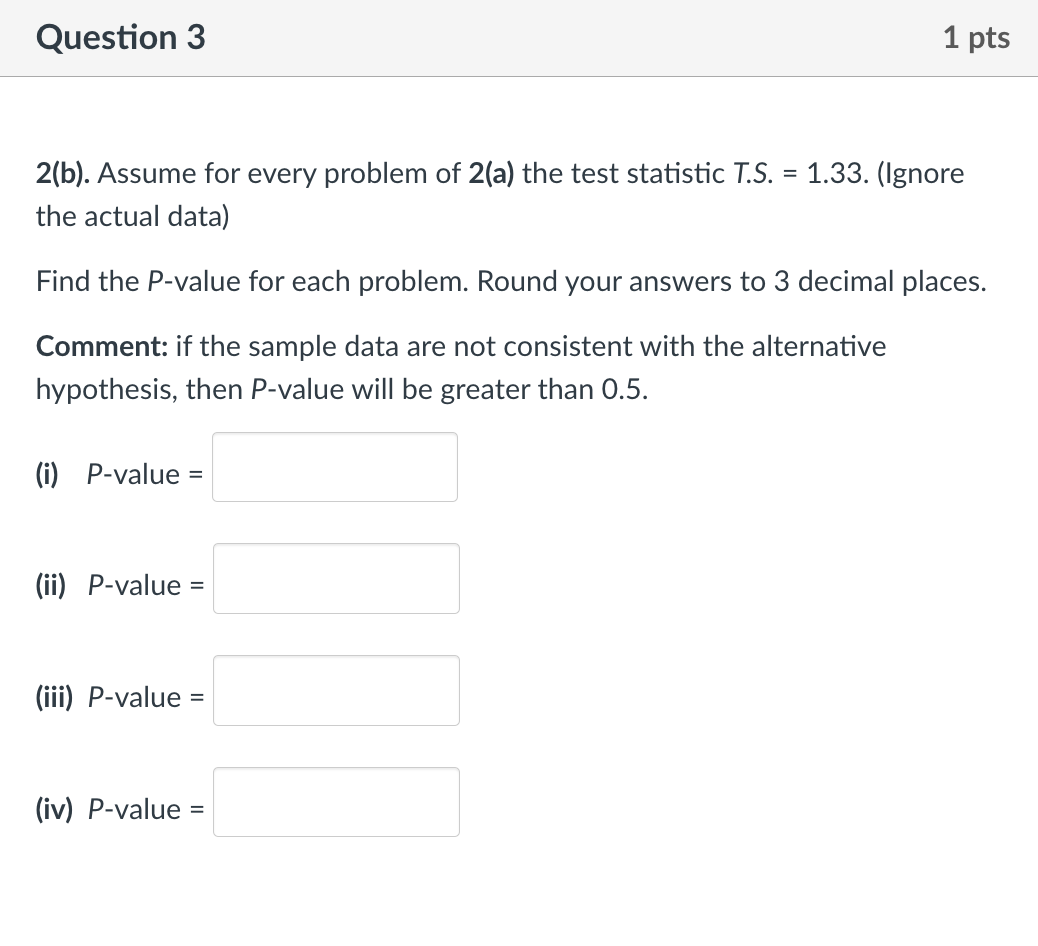Click the P-value input field for part (iii)
This screenshot has width=1038, height=946.
click(336, 690)
